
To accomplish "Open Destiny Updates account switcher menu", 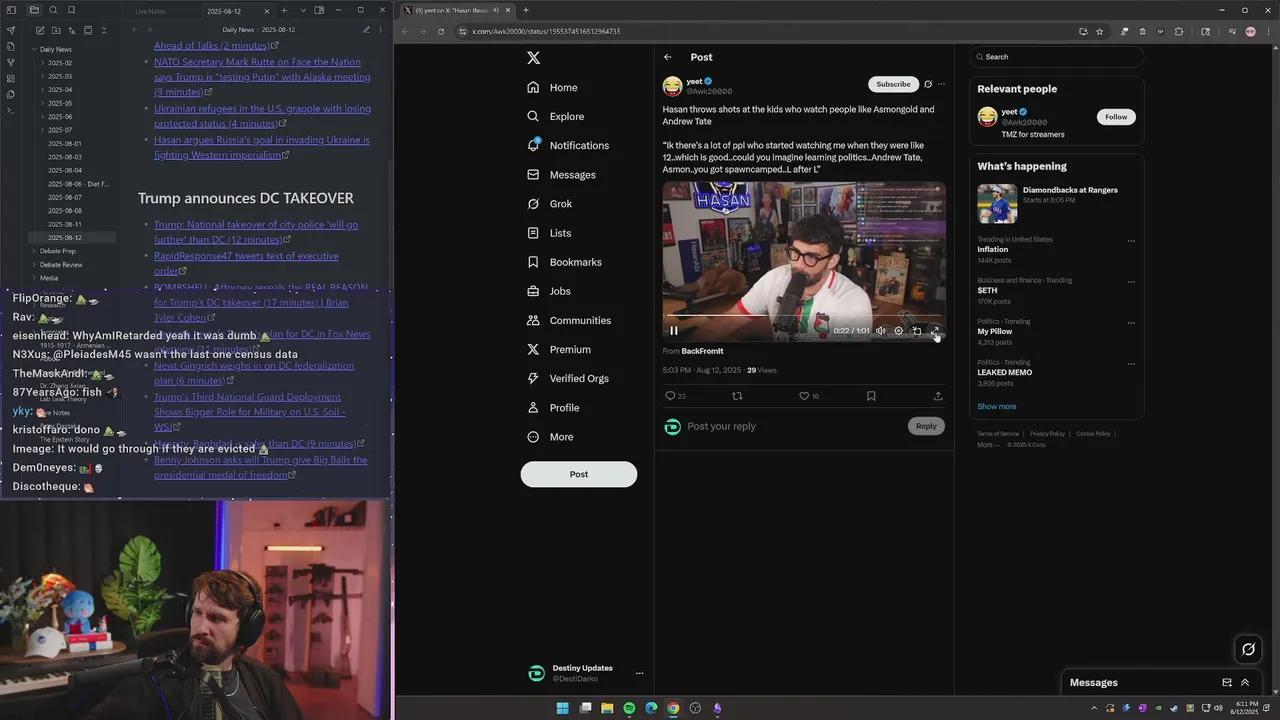I will tap(639, 673).
